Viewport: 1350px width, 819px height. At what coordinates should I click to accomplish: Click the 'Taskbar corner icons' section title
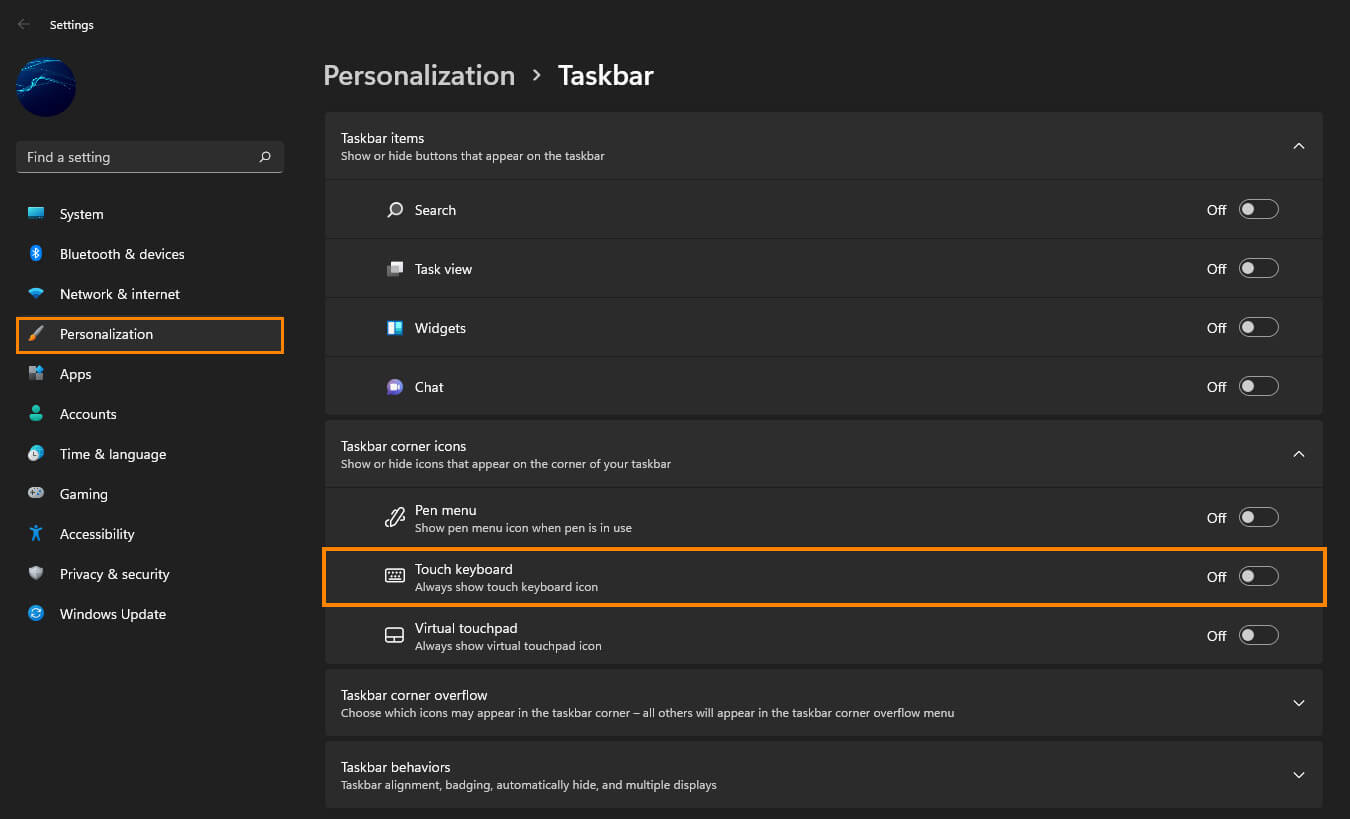coord(403,446)
